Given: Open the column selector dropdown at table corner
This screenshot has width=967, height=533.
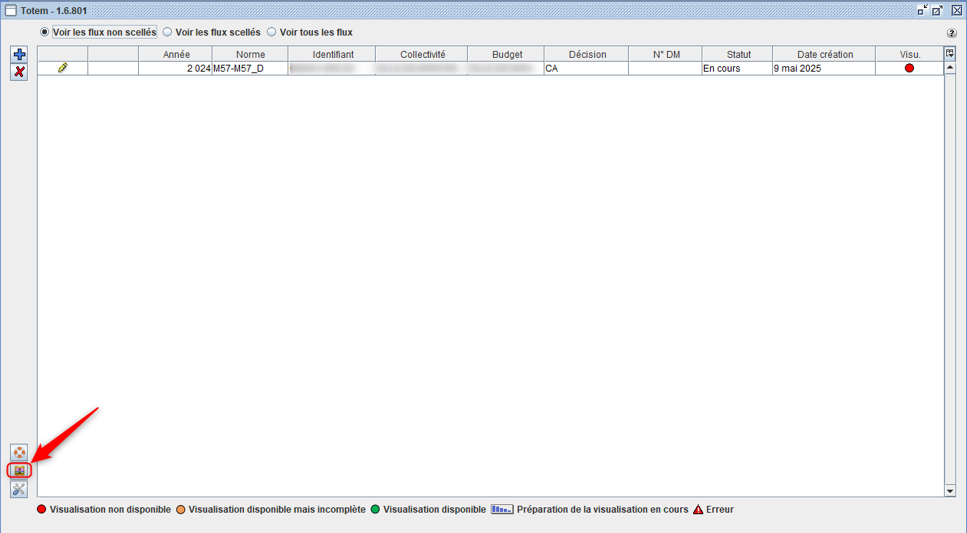Looking at the screenshot, I should [950, 54].
